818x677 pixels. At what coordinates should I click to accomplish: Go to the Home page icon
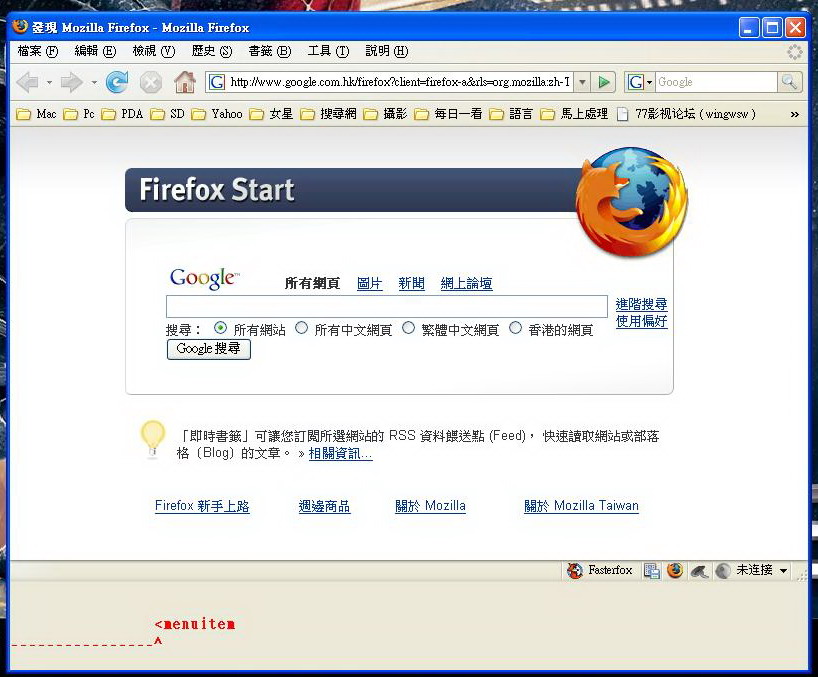click(x=185, y=82)
